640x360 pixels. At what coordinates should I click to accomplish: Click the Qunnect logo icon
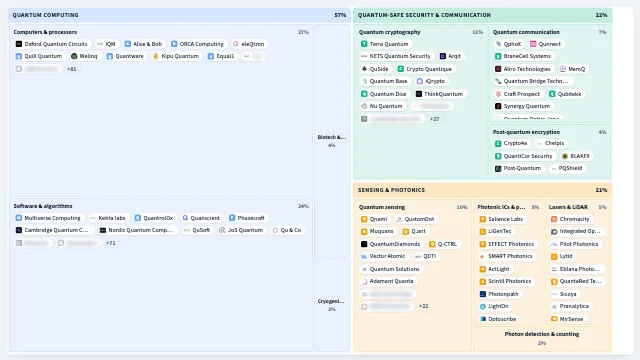pyautogui.click(x=533, y=44)
